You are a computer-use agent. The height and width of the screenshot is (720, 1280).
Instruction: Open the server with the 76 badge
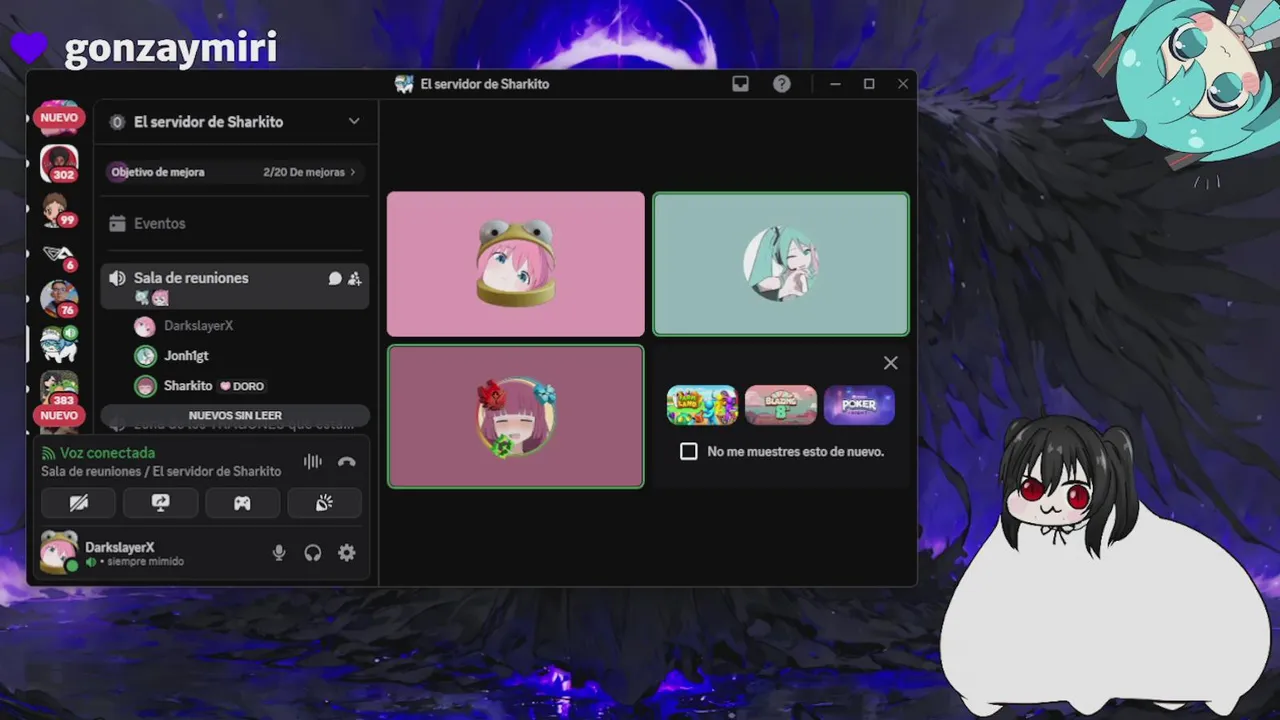[59, 298]
